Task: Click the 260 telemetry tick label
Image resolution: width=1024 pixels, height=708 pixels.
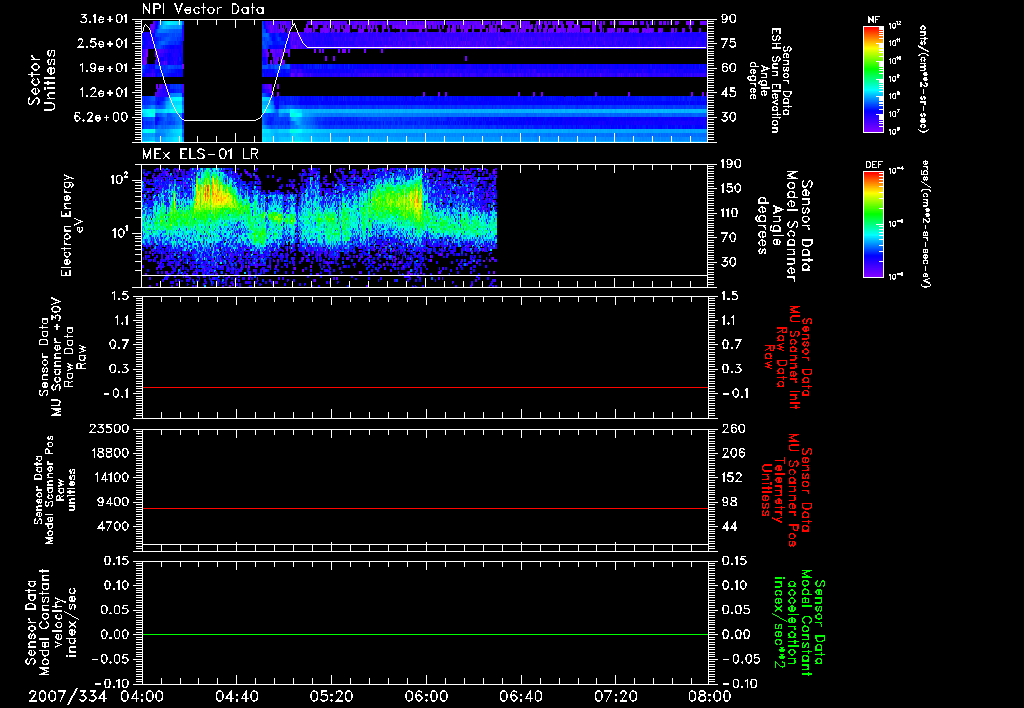Action: [732, 428]
